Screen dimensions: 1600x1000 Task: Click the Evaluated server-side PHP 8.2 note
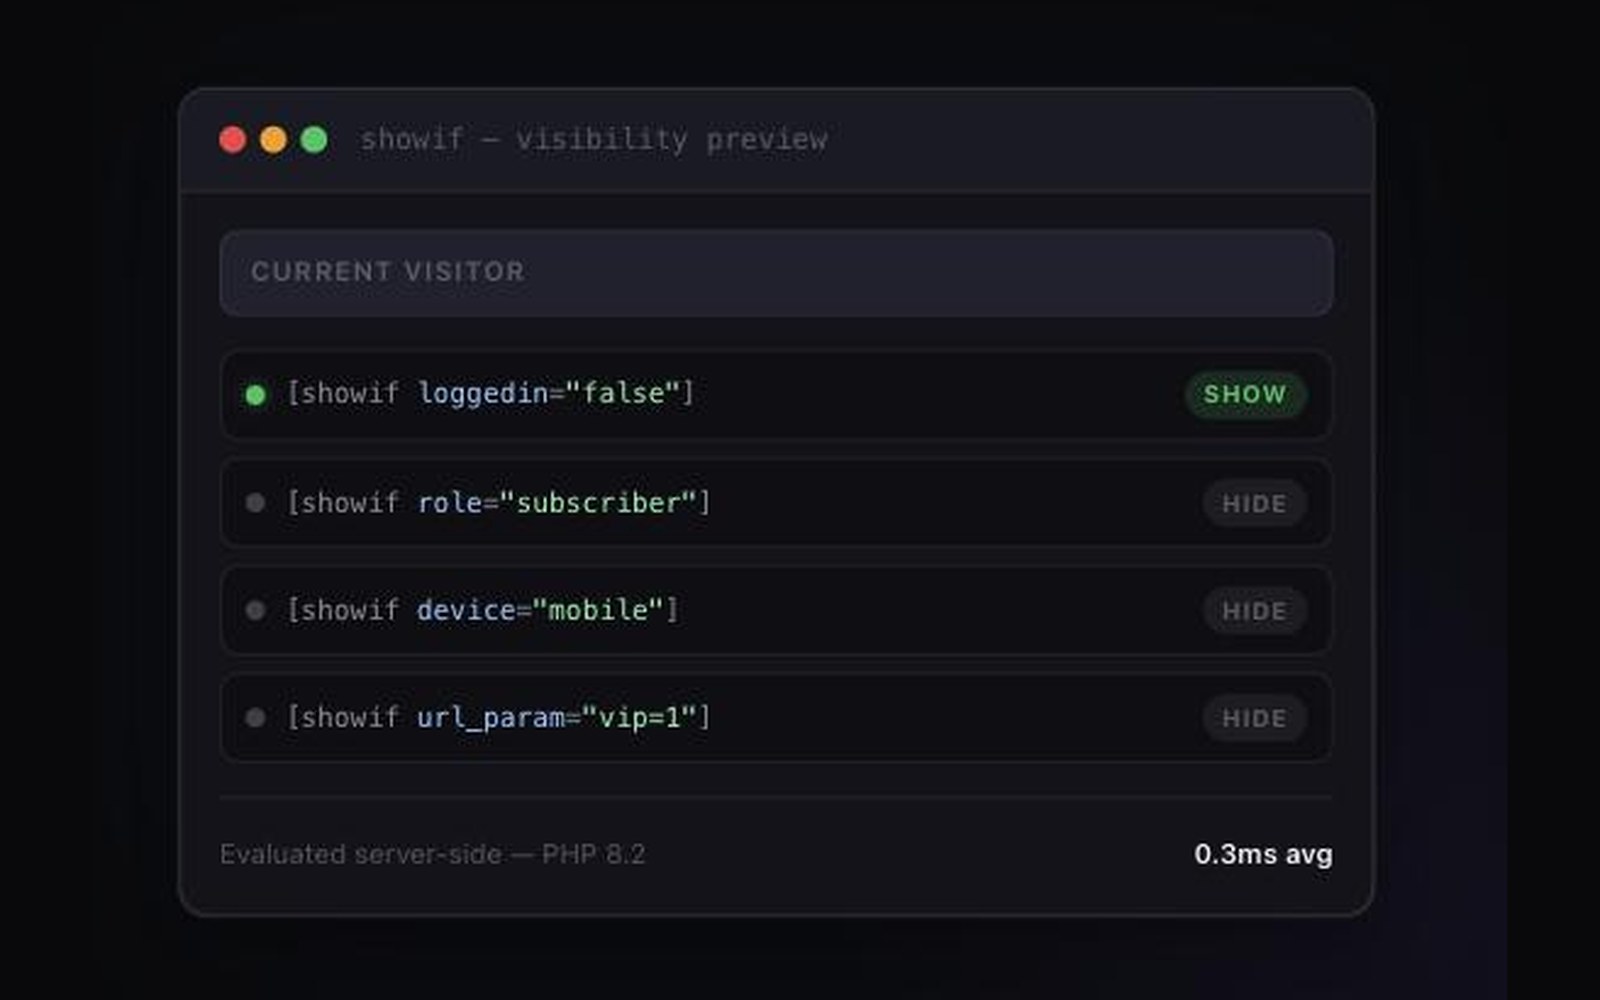coord(433,854)
